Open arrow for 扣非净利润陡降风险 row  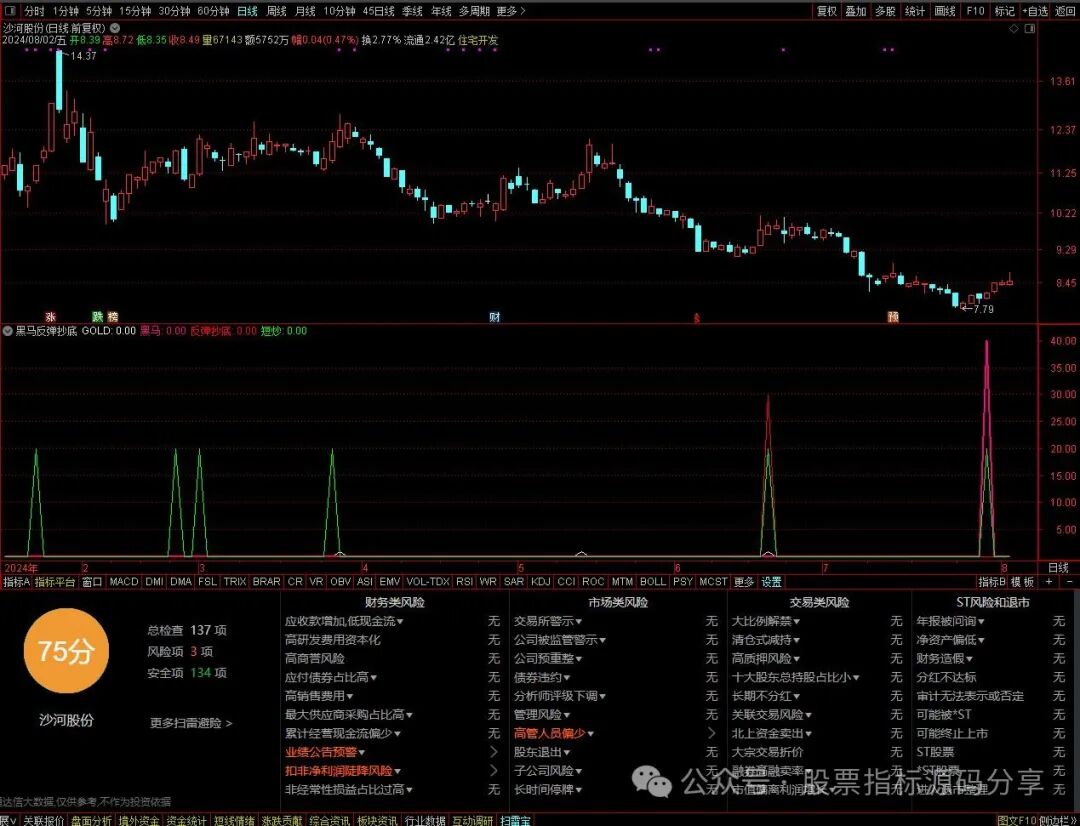click(x=493, y=770)
